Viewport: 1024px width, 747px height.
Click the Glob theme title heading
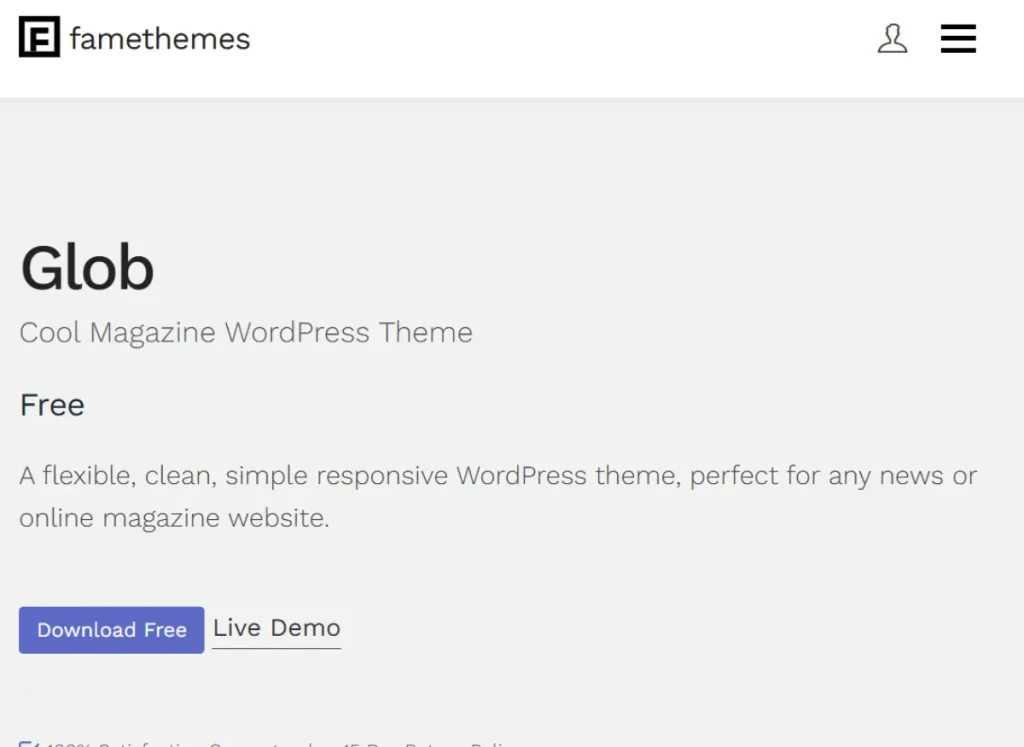(87, 268)
